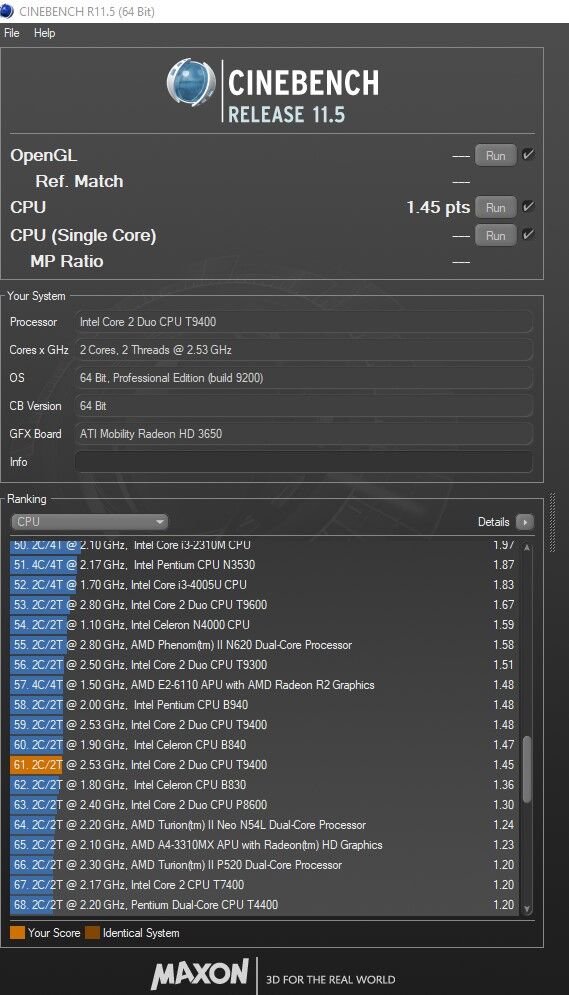Screen dimensions: 569x995
Task: Click the Your Score orange legend swatch
Action: tap(18, 933)
